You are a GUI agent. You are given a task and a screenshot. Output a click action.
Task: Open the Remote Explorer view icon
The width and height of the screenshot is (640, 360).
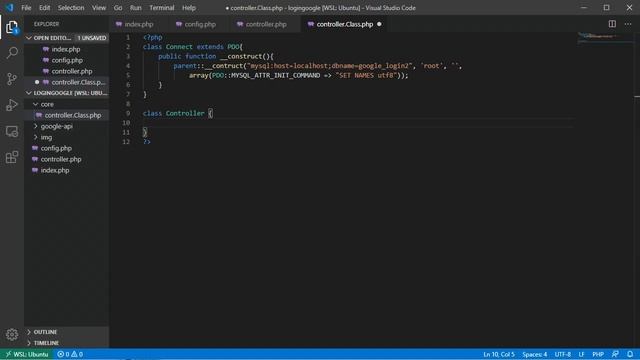12,131
